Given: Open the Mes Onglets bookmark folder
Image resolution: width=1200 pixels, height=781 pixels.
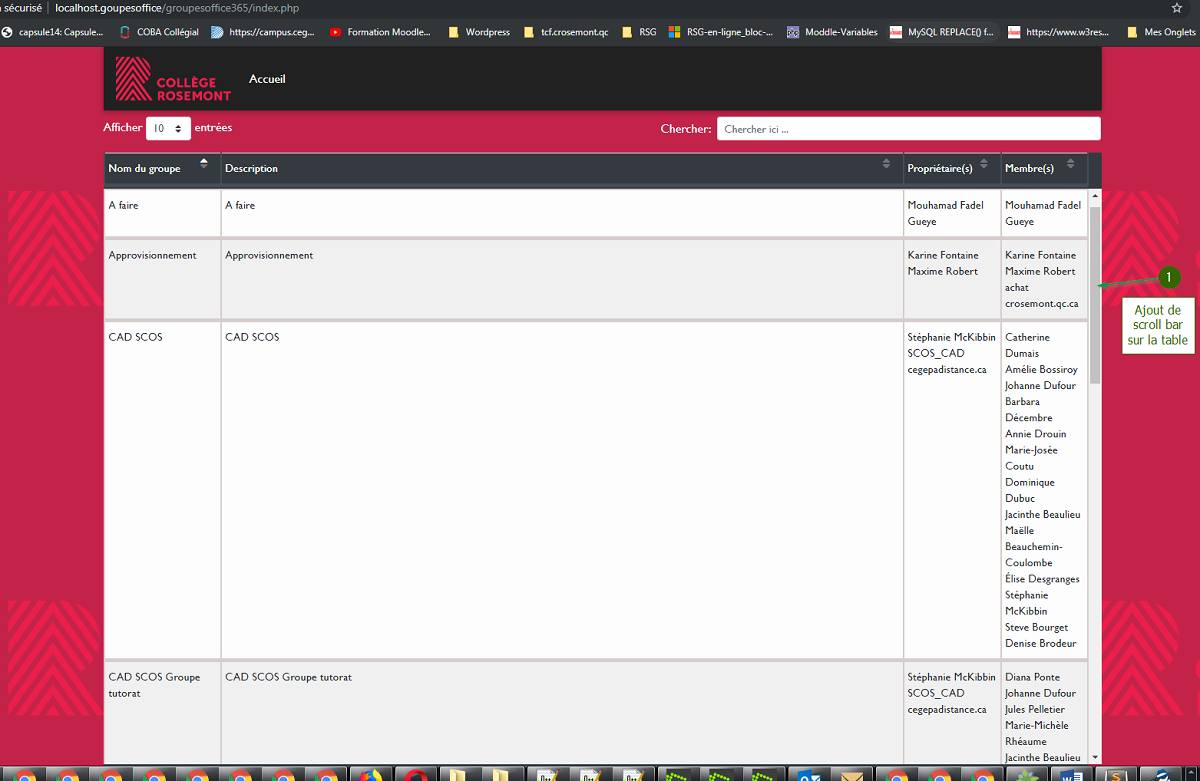Looking at the screenshot, I should [x=1160, y=32].
